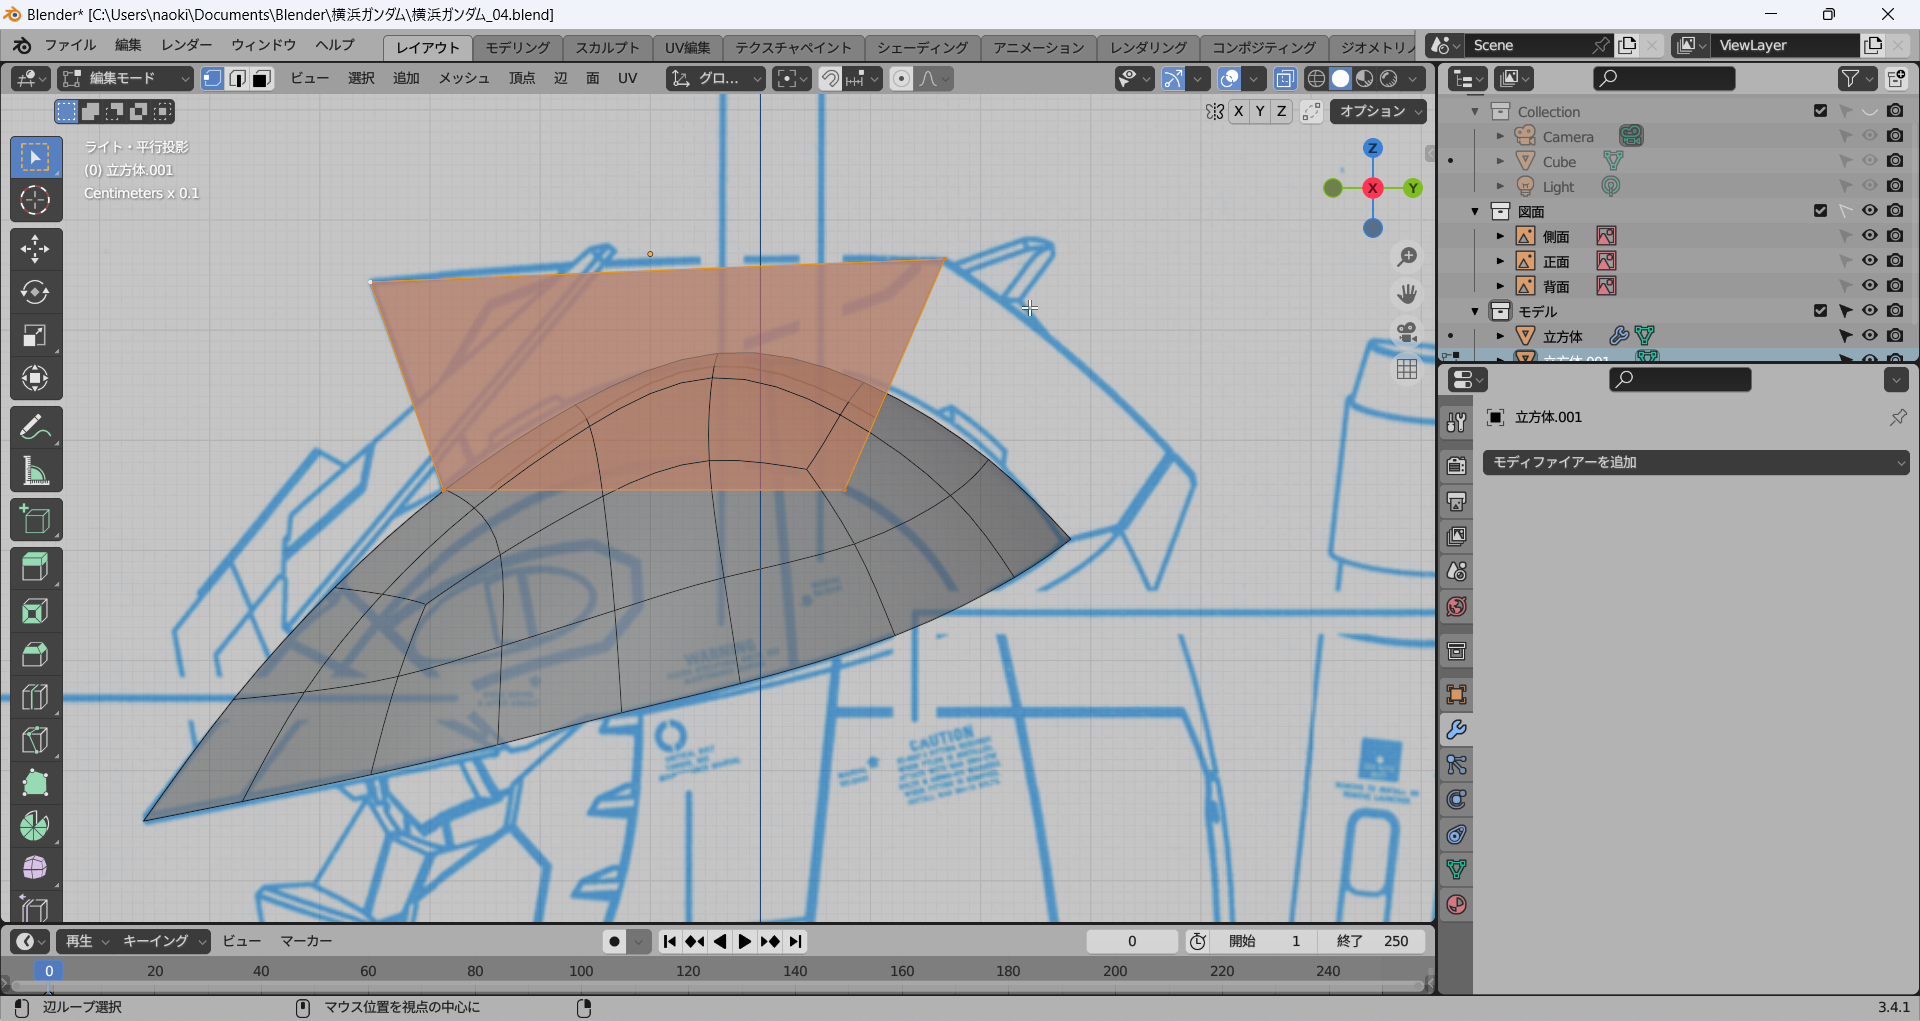
Task: Click the 3D cursor tool
Action: coord(35,201)
